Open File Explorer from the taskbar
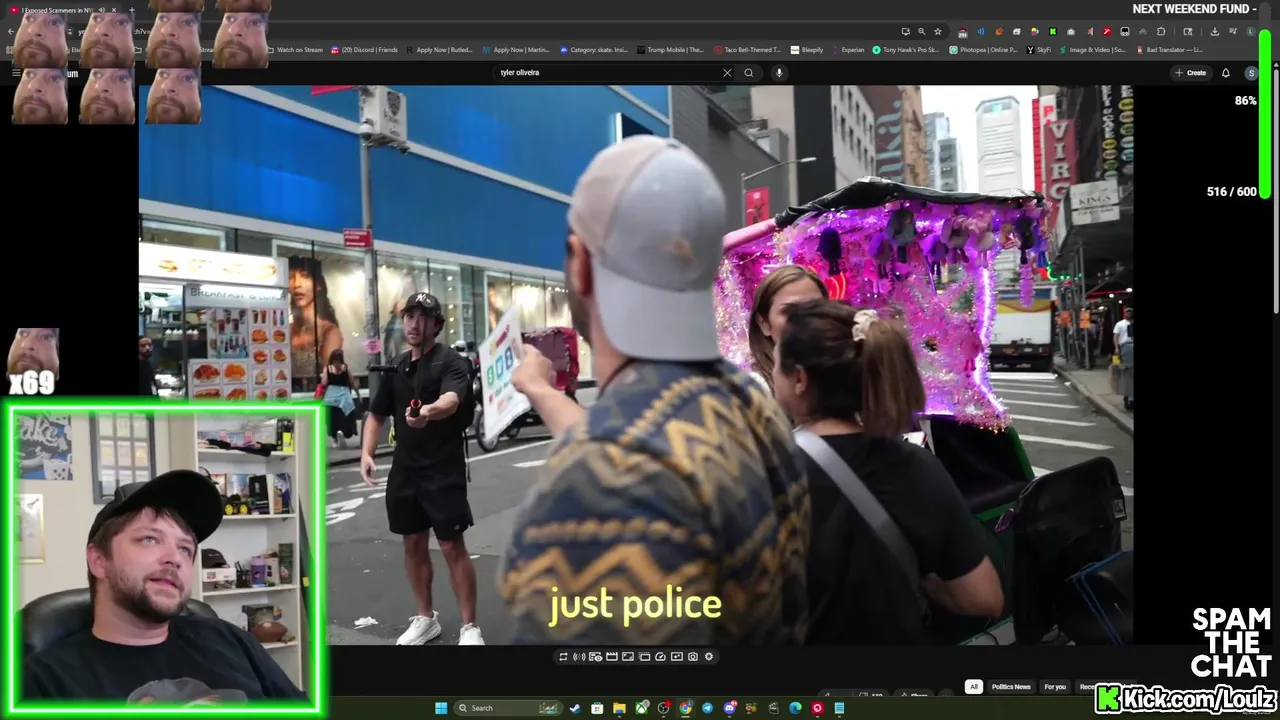1280x720 pixels. pos(619,708)
